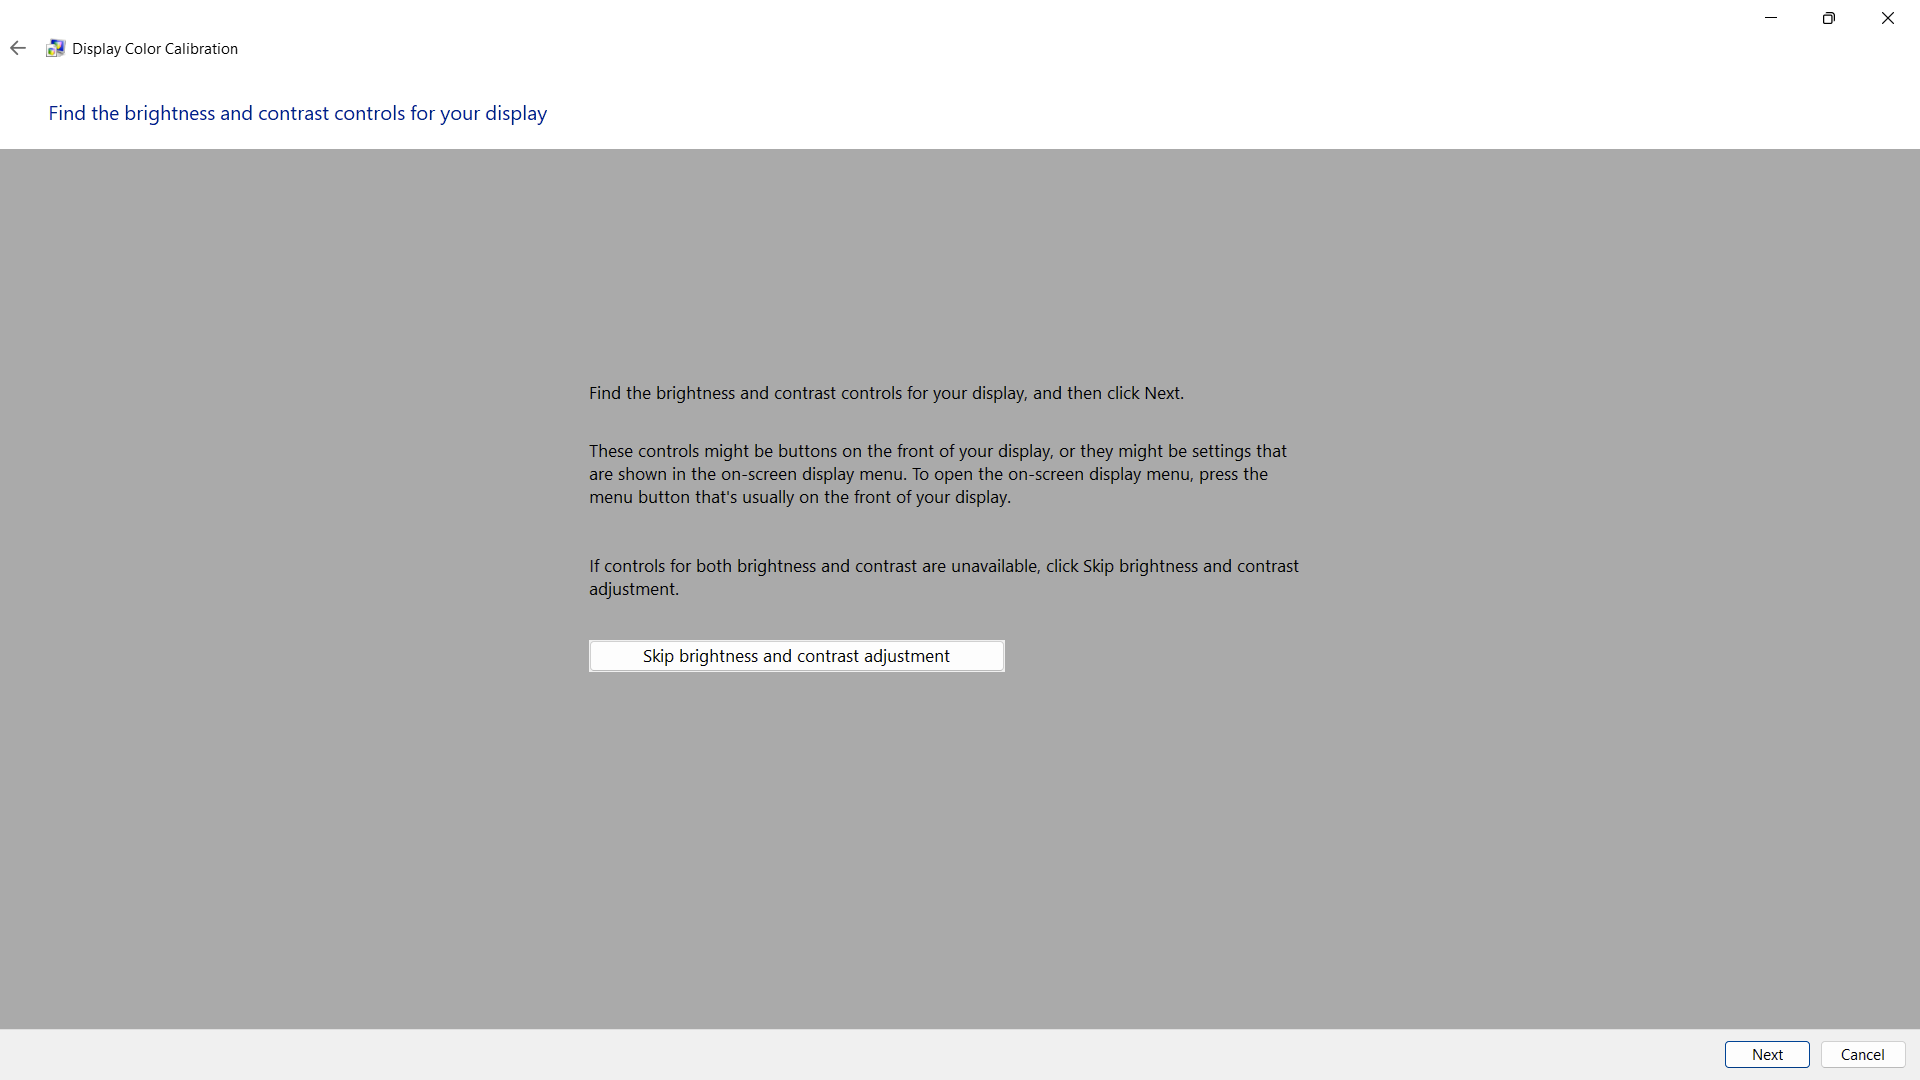Minimize the calibration window
Screen dimensions: 1920x1080
(x=1770, y=18)
